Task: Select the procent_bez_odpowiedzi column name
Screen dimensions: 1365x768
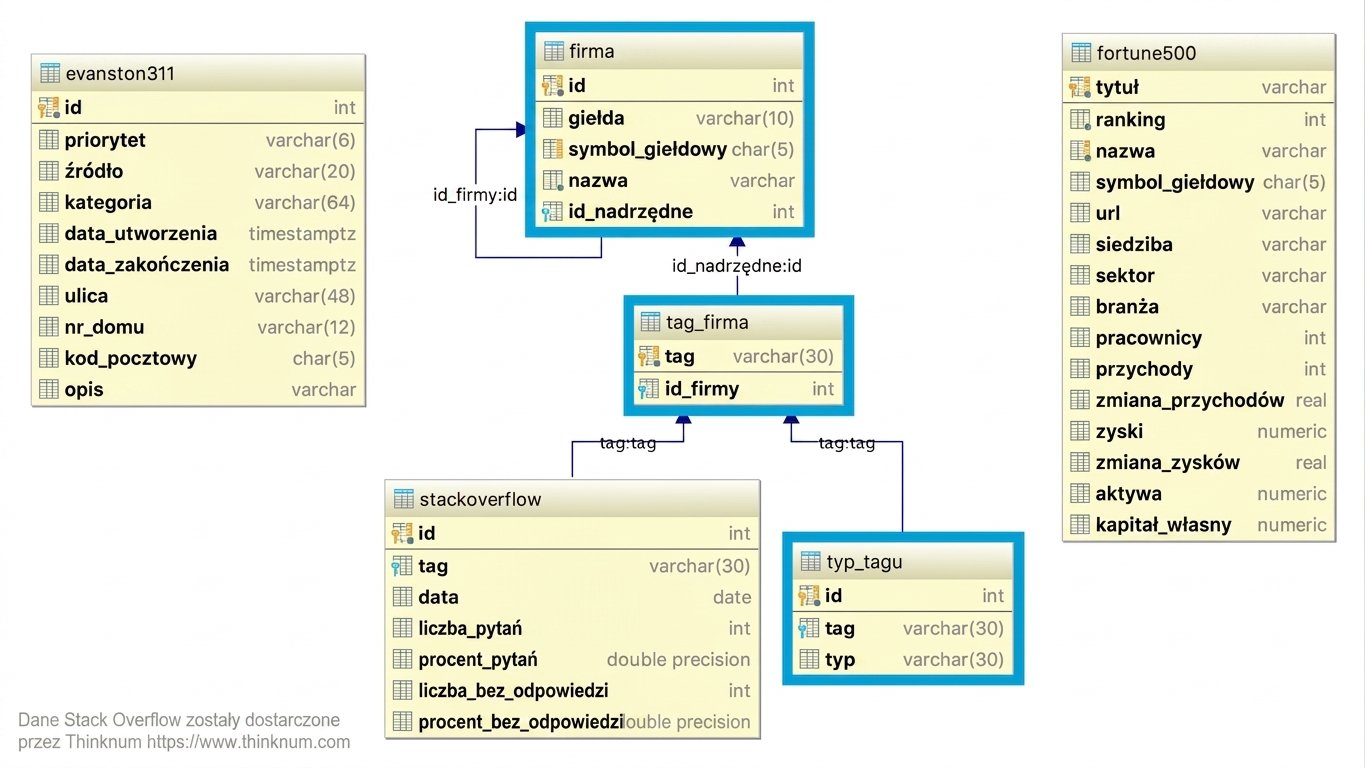Action: click(x=521, y=721)
